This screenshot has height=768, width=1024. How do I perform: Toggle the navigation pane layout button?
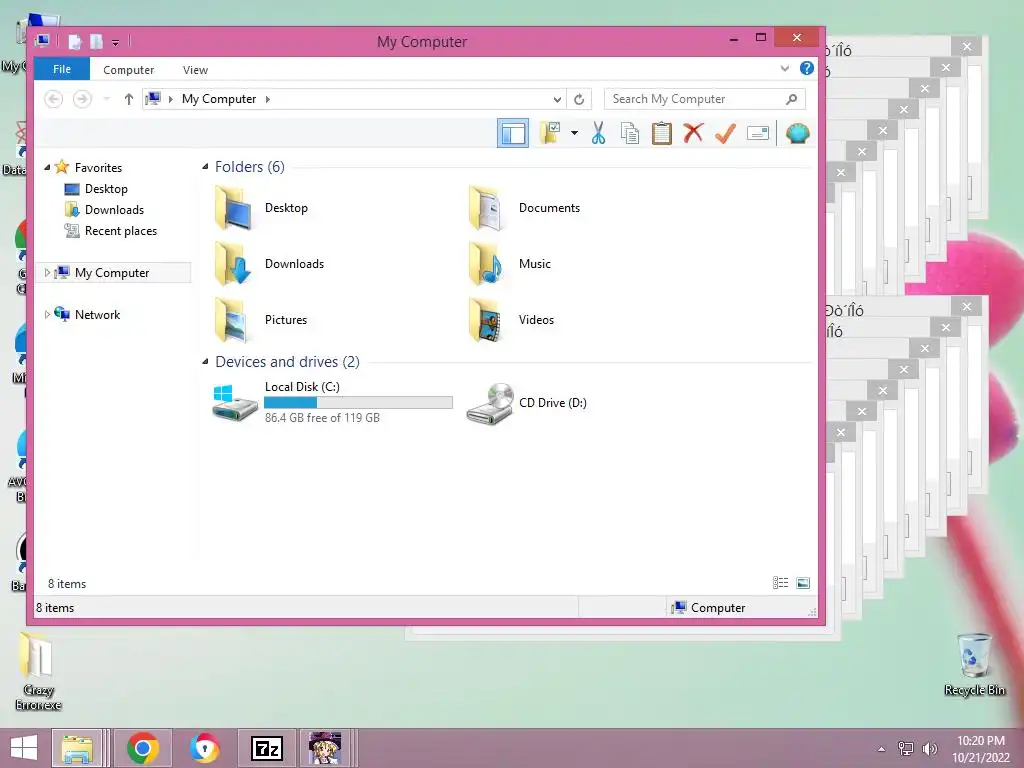coord(513,133)
